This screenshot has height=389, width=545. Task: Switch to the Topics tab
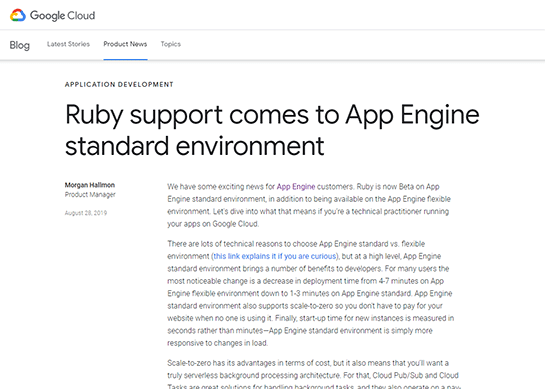[x=171, y=44]
